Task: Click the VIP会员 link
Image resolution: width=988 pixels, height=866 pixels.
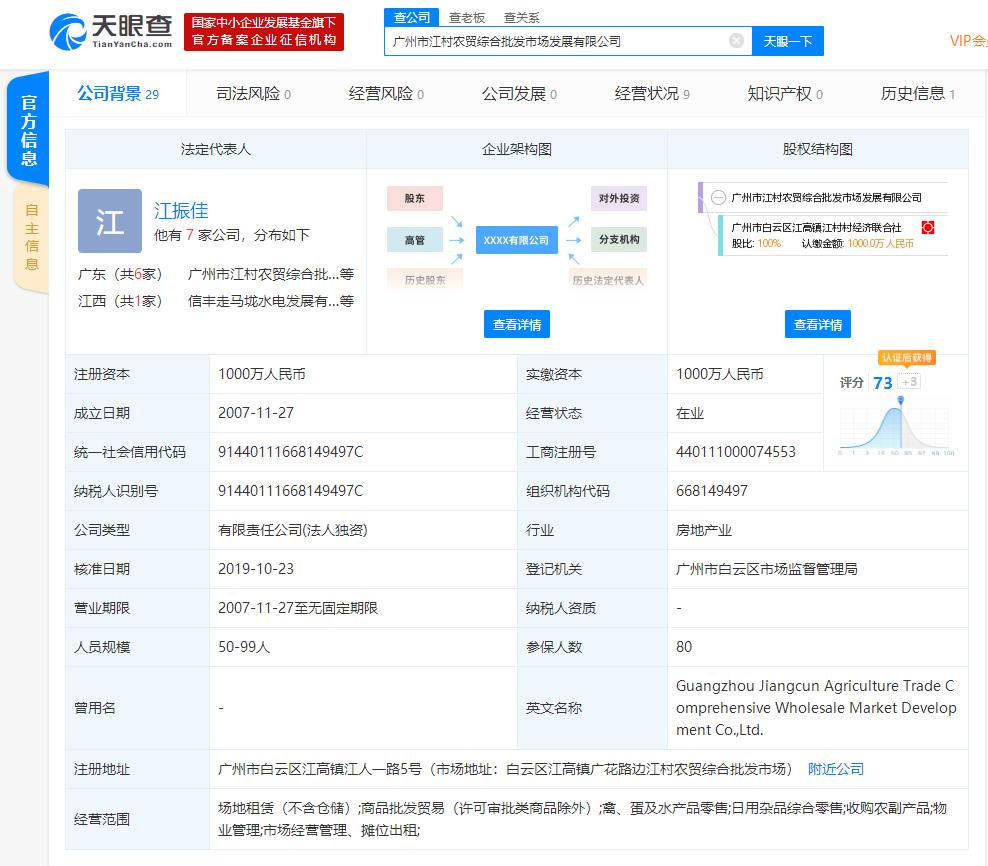Action: click(968, 41)
